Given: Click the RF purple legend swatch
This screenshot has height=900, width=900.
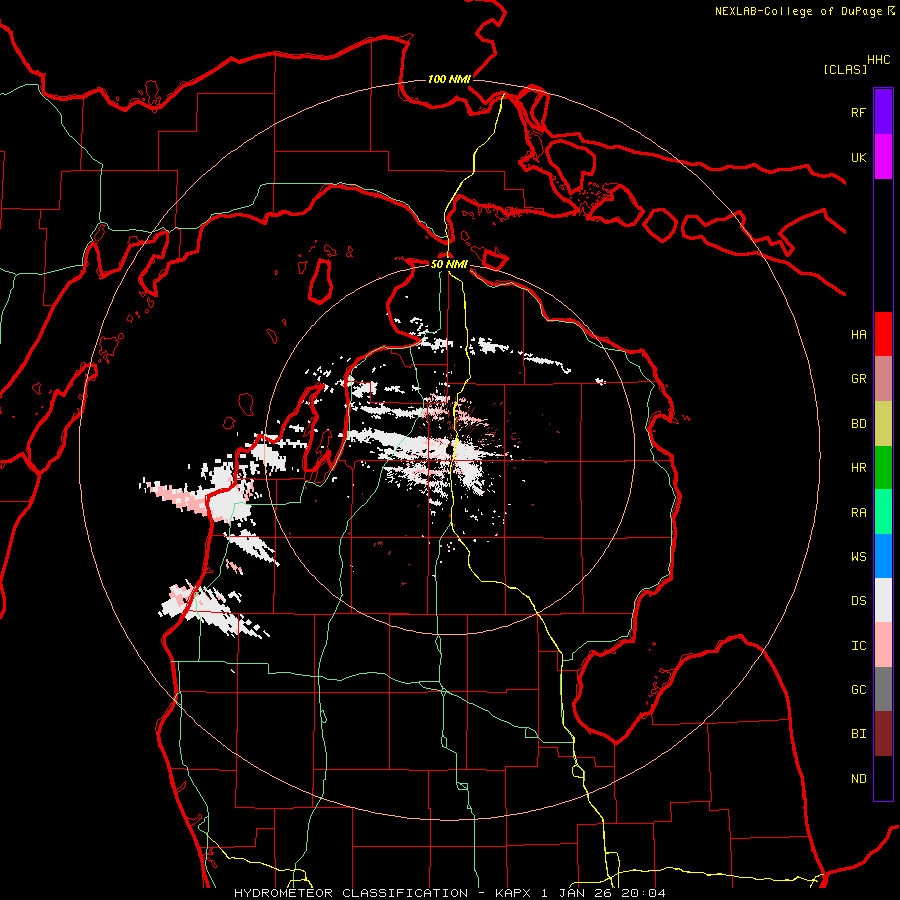Looking at the screenshot, I should point(883,112).
